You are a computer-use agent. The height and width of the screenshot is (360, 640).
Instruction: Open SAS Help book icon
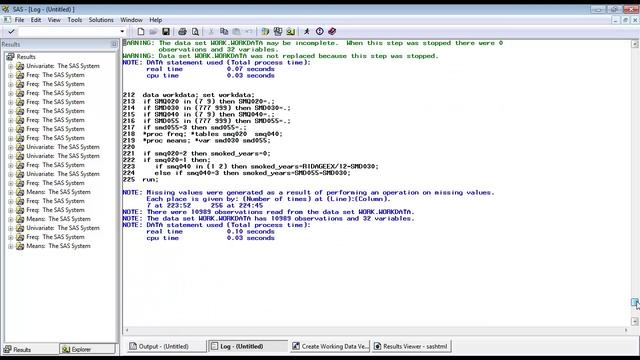pyautogui.click(x=332, y=31)
